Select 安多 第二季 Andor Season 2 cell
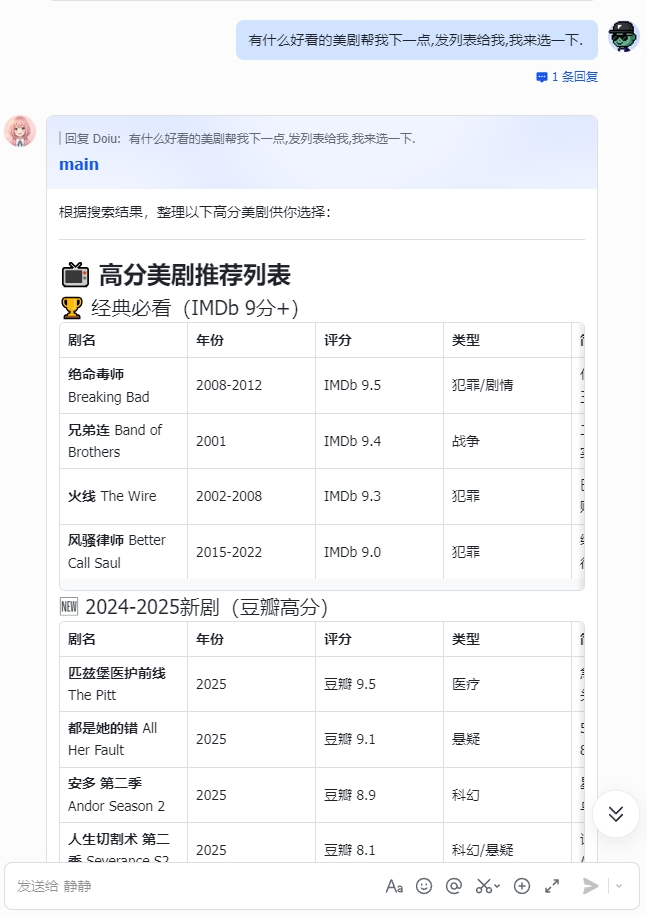This screenshot has width=647, height=917. (123, 795)
